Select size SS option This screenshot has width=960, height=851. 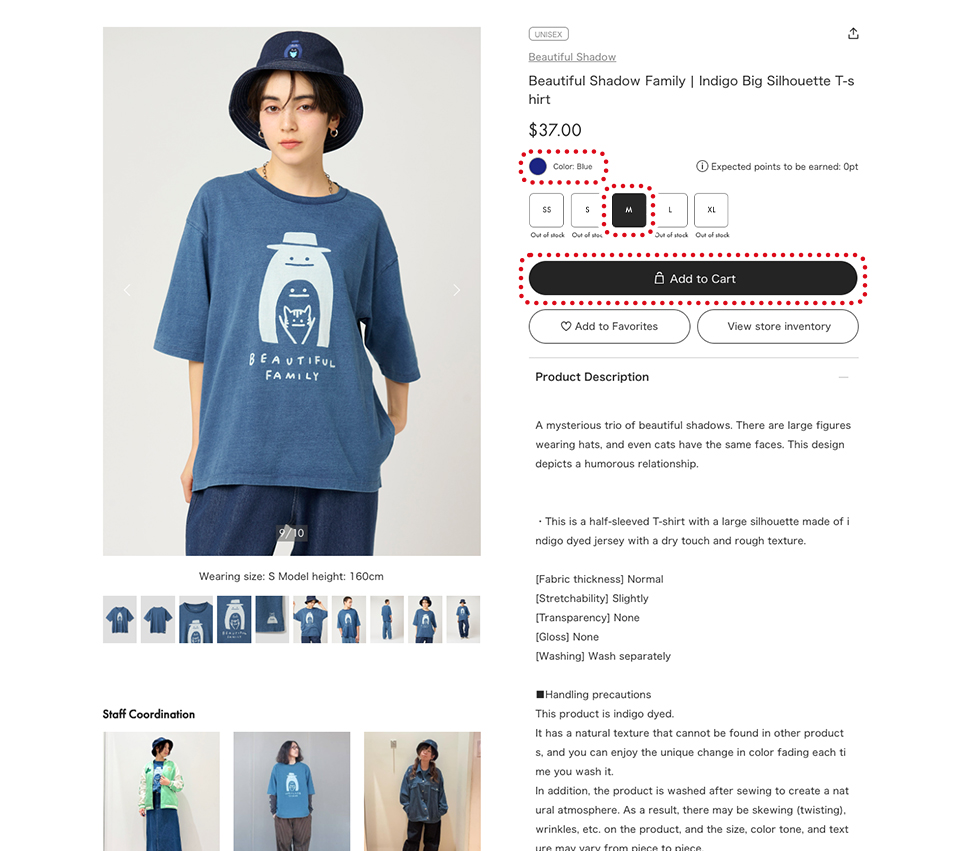tap(546, 210)
